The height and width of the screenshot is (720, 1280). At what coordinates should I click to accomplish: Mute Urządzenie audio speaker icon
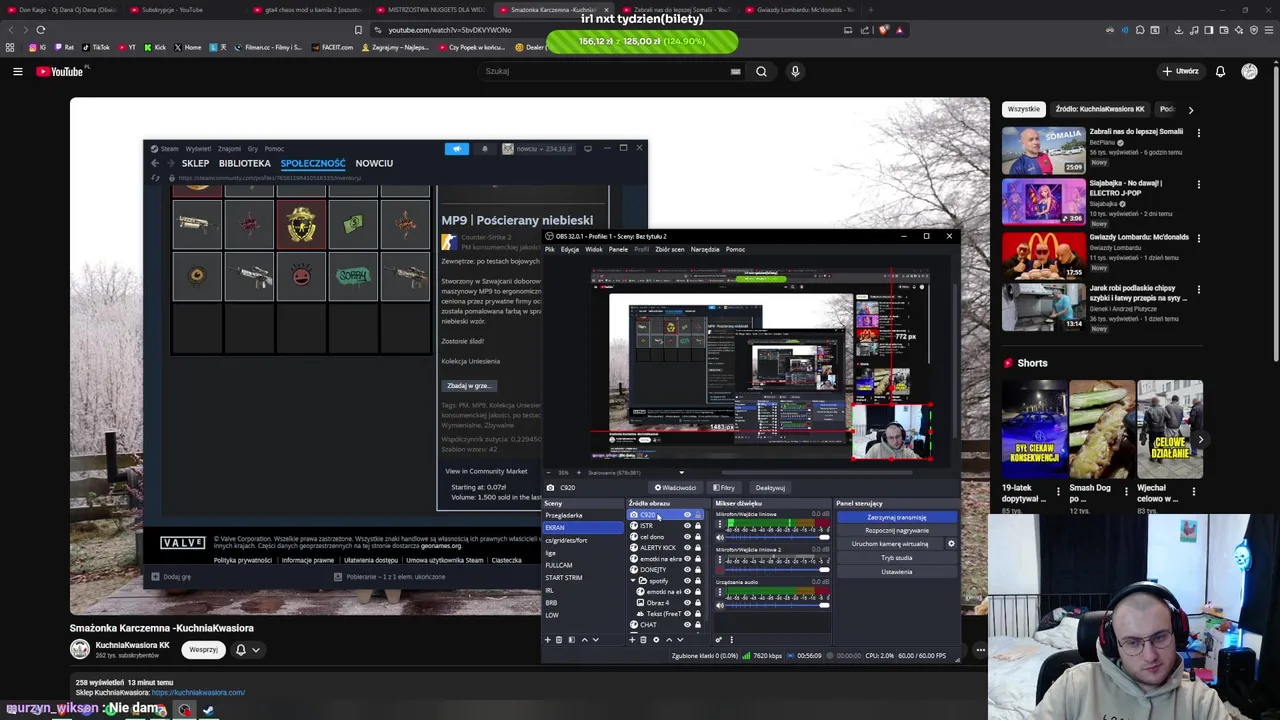pos(720,605)
